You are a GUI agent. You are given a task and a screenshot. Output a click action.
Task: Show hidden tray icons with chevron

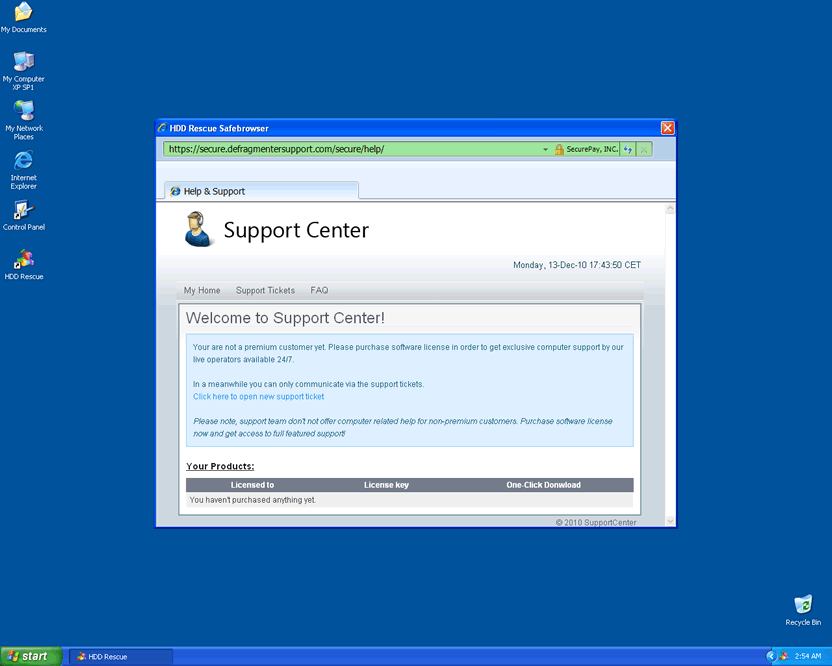(x=770, y=656)
